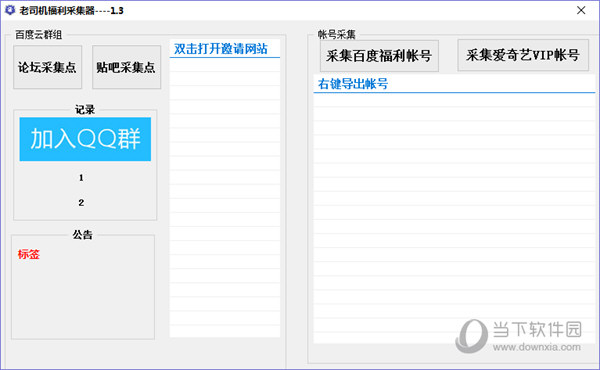Start 采集百度福利帐号 collection
The image size is (600, 370).
(379, 56)
